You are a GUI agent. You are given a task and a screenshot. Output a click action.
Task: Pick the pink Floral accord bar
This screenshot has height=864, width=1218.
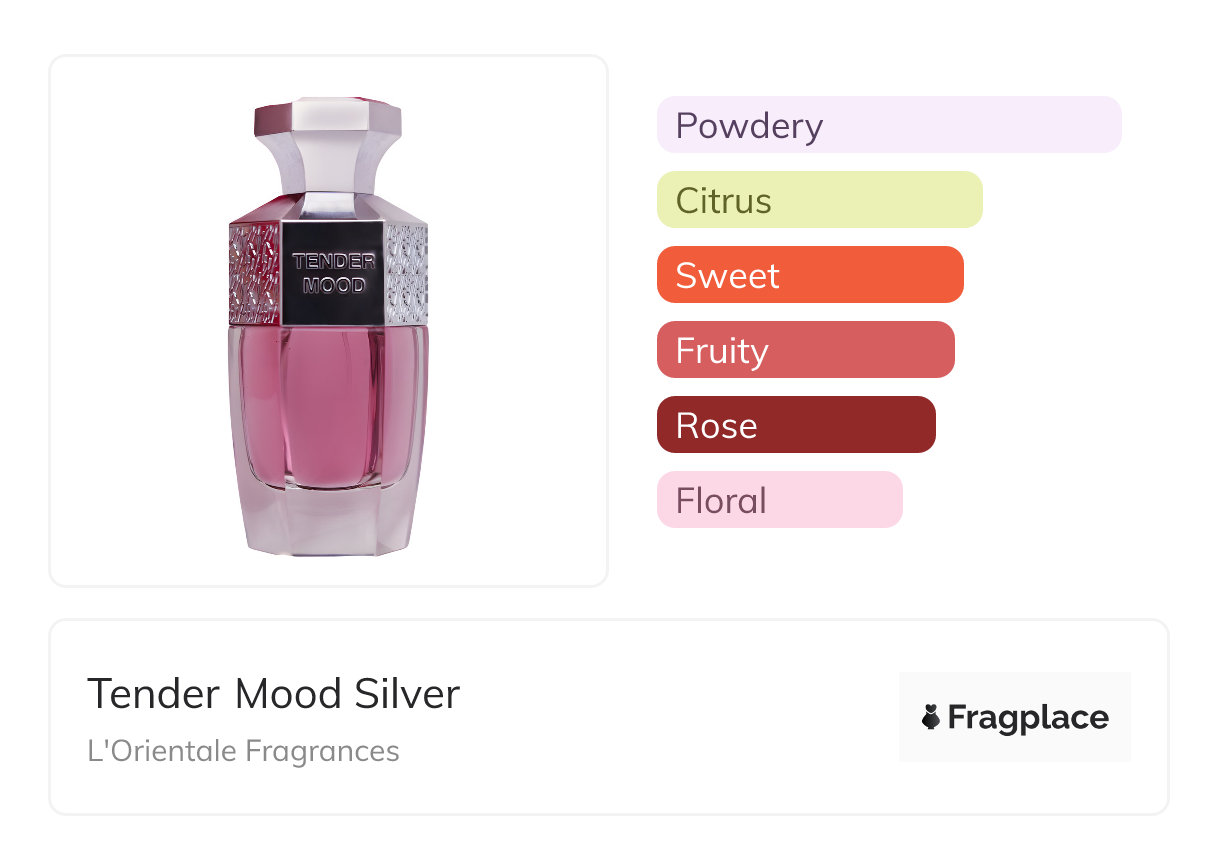[x=779, y=500]
